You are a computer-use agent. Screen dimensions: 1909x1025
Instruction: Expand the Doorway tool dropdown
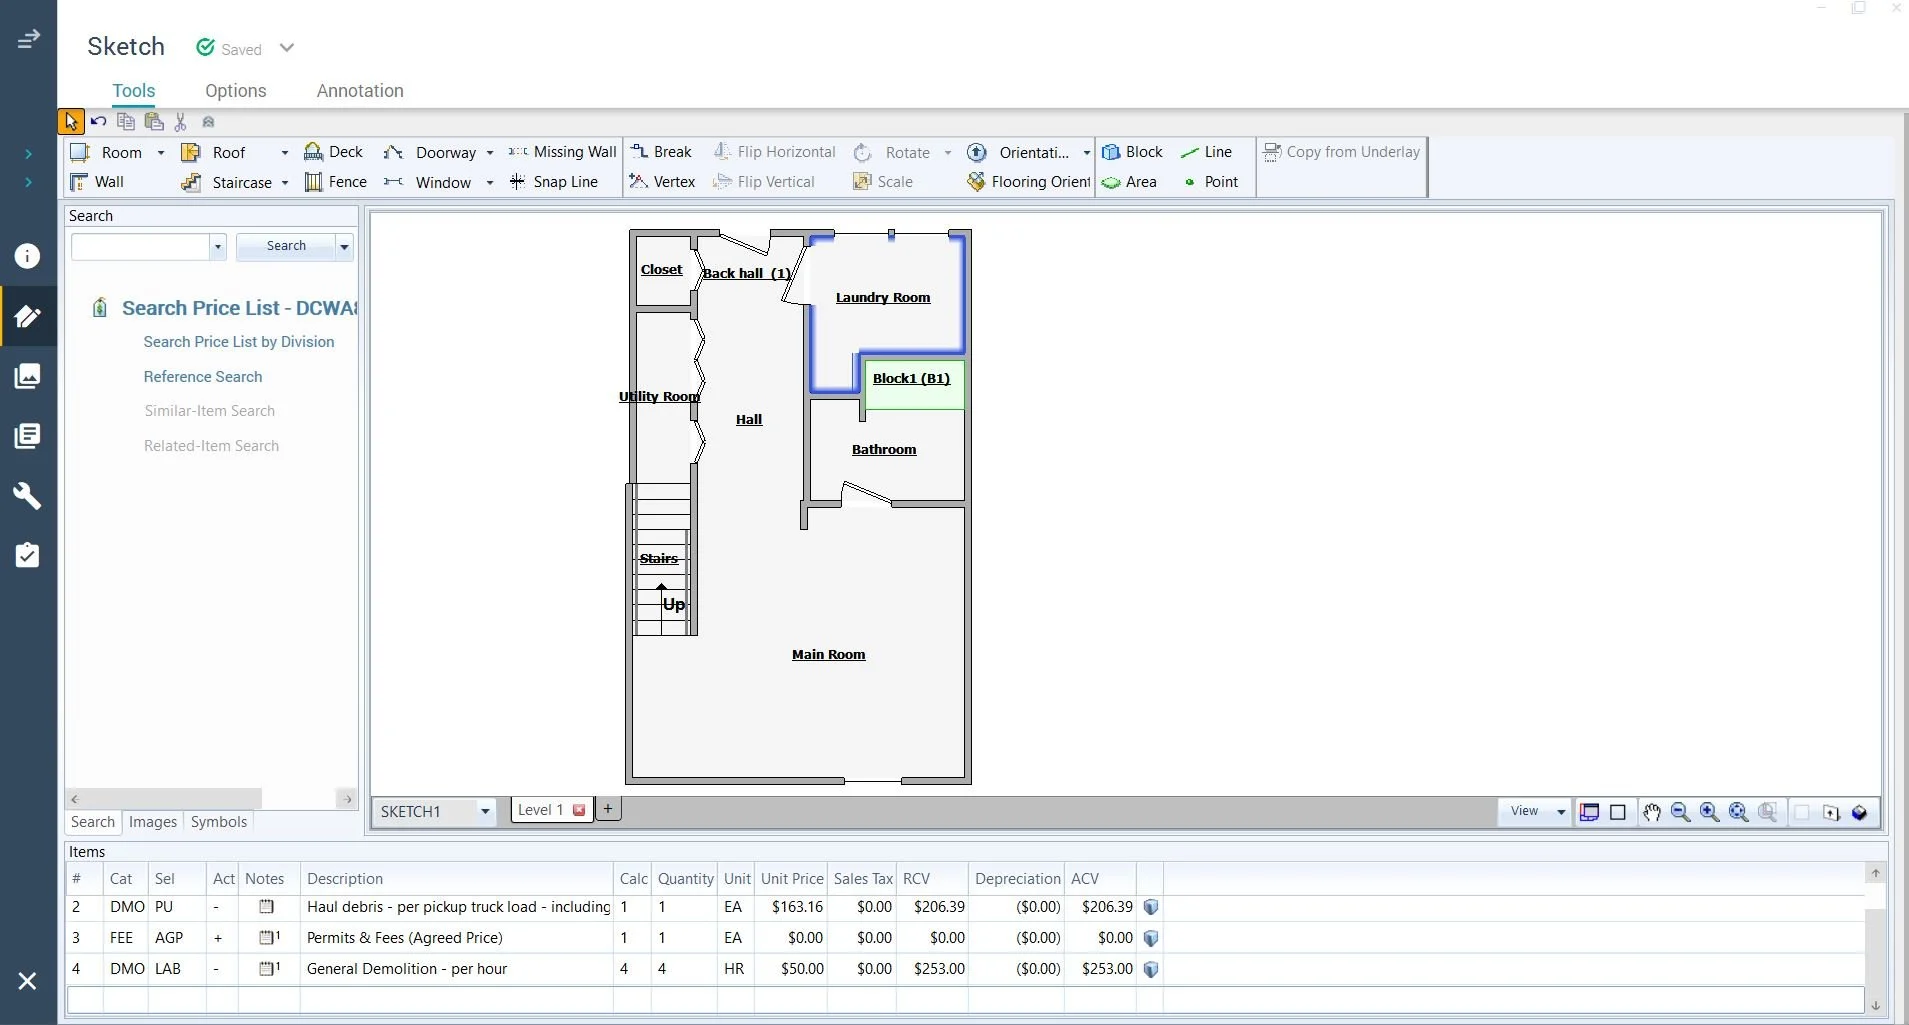(490, 152)
